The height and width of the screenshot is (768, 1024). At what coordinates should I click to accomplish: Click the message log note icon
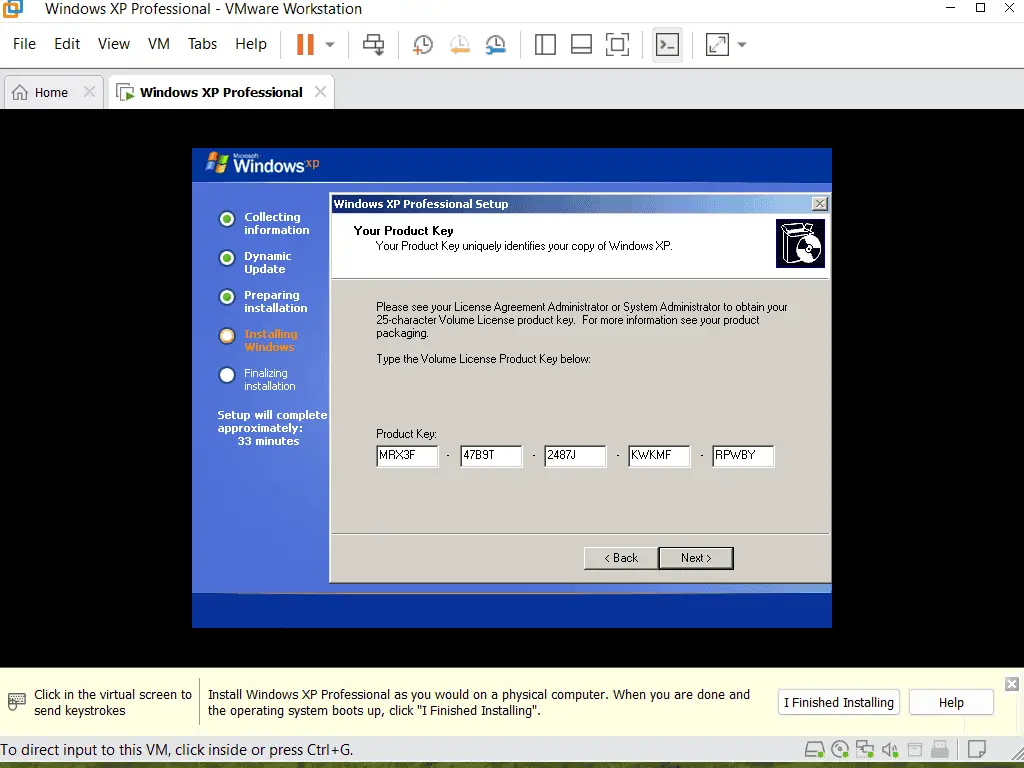976,749
